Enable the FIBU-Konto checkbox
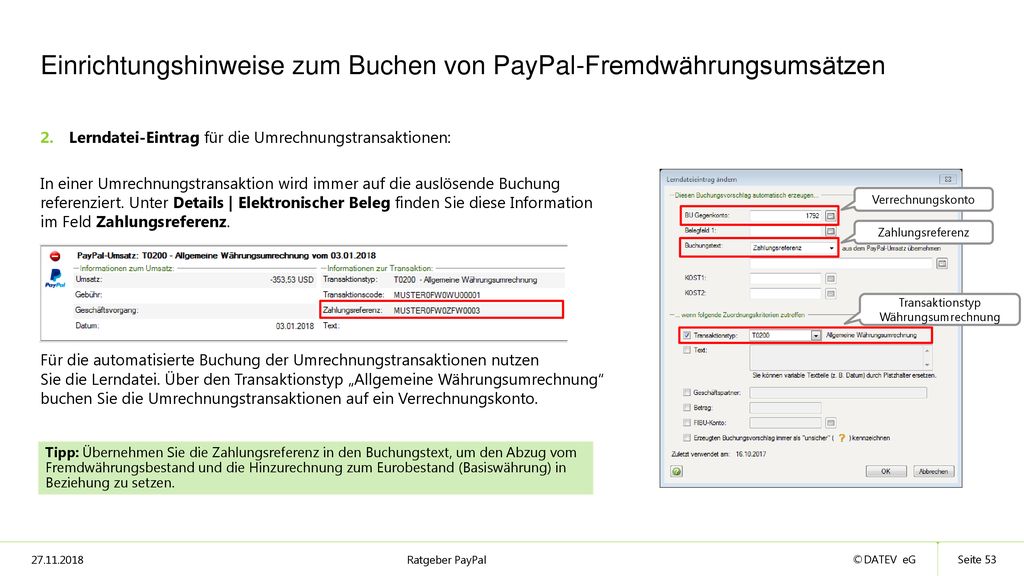The width and height of the screenshot is (1024, 576). point(686,423)
